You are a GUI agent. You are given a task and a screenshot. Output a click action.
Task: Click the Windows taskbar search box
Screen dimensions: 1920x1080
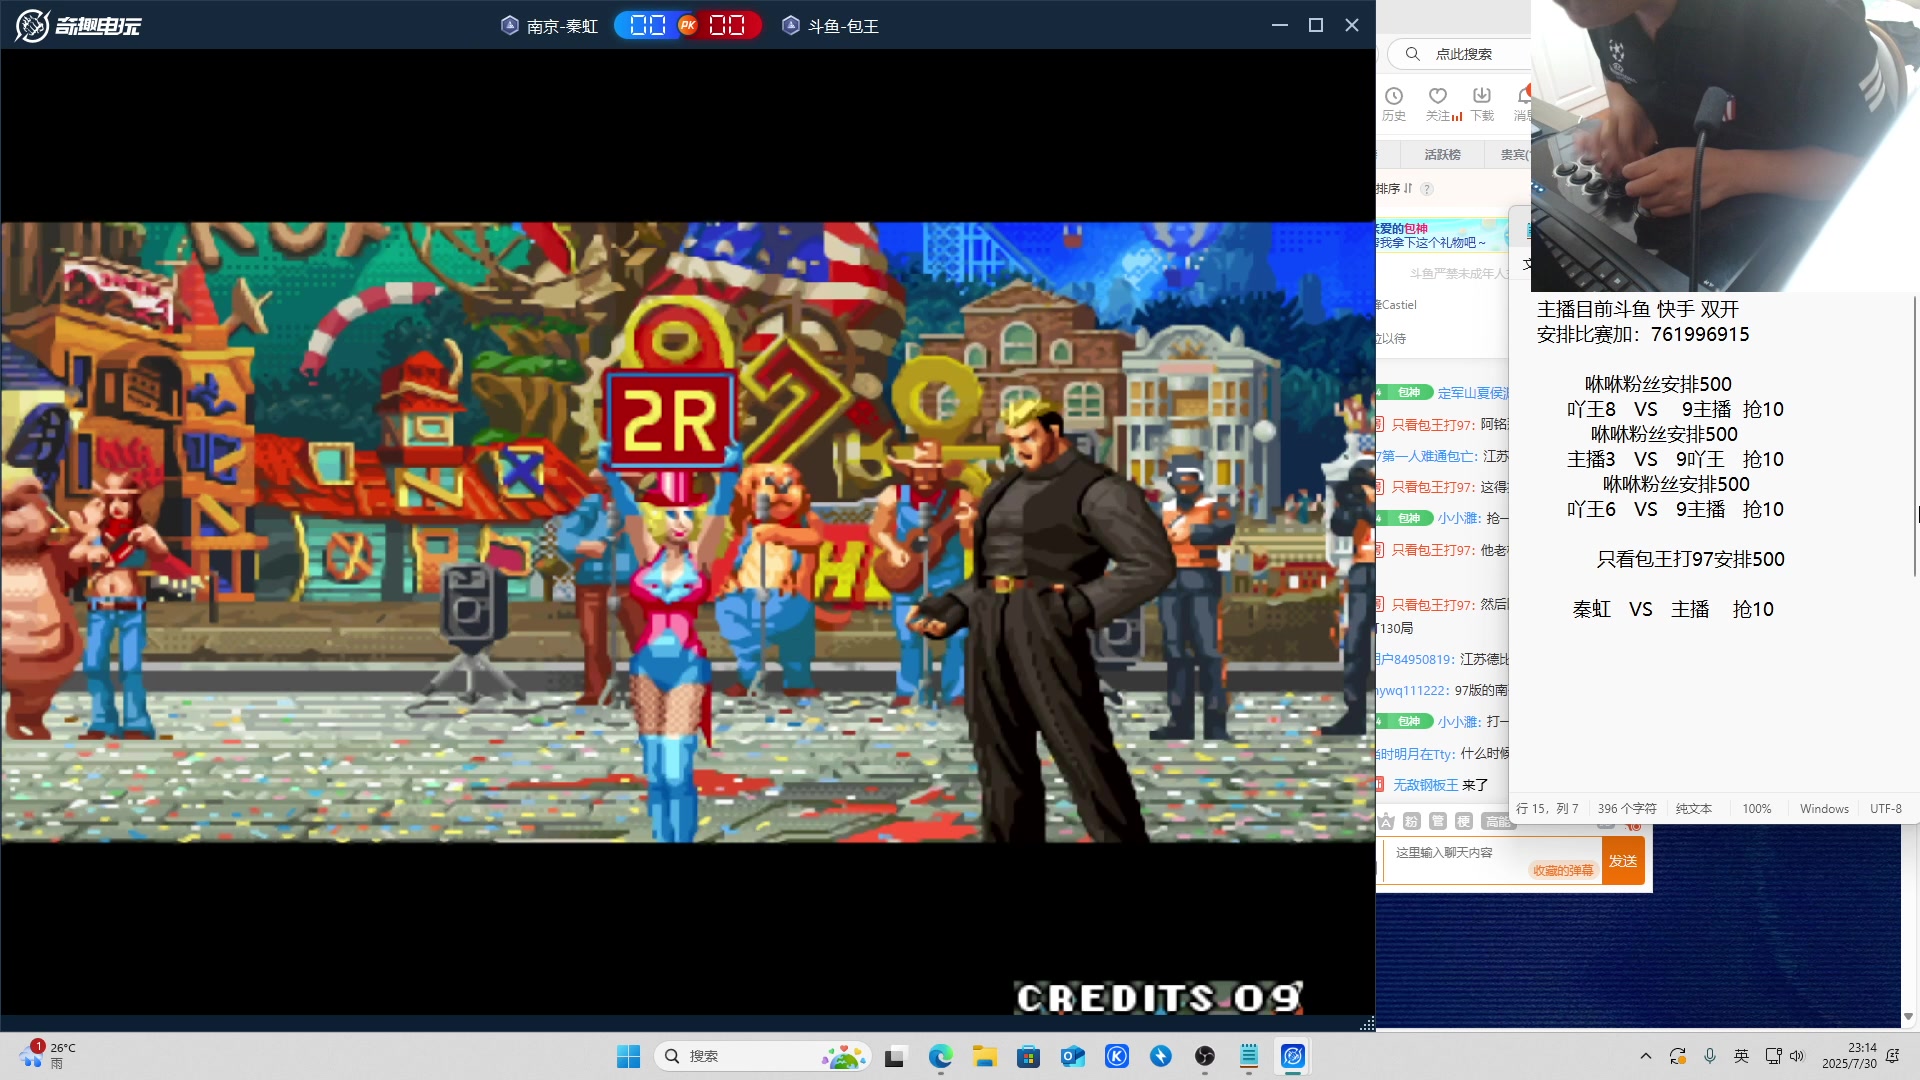click(x=762, y=1056)
